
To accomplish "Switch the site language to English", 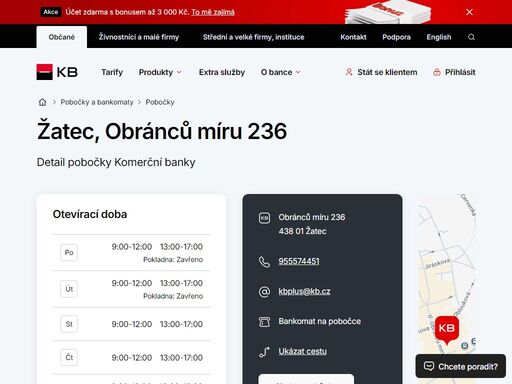I will coord(439,37).
